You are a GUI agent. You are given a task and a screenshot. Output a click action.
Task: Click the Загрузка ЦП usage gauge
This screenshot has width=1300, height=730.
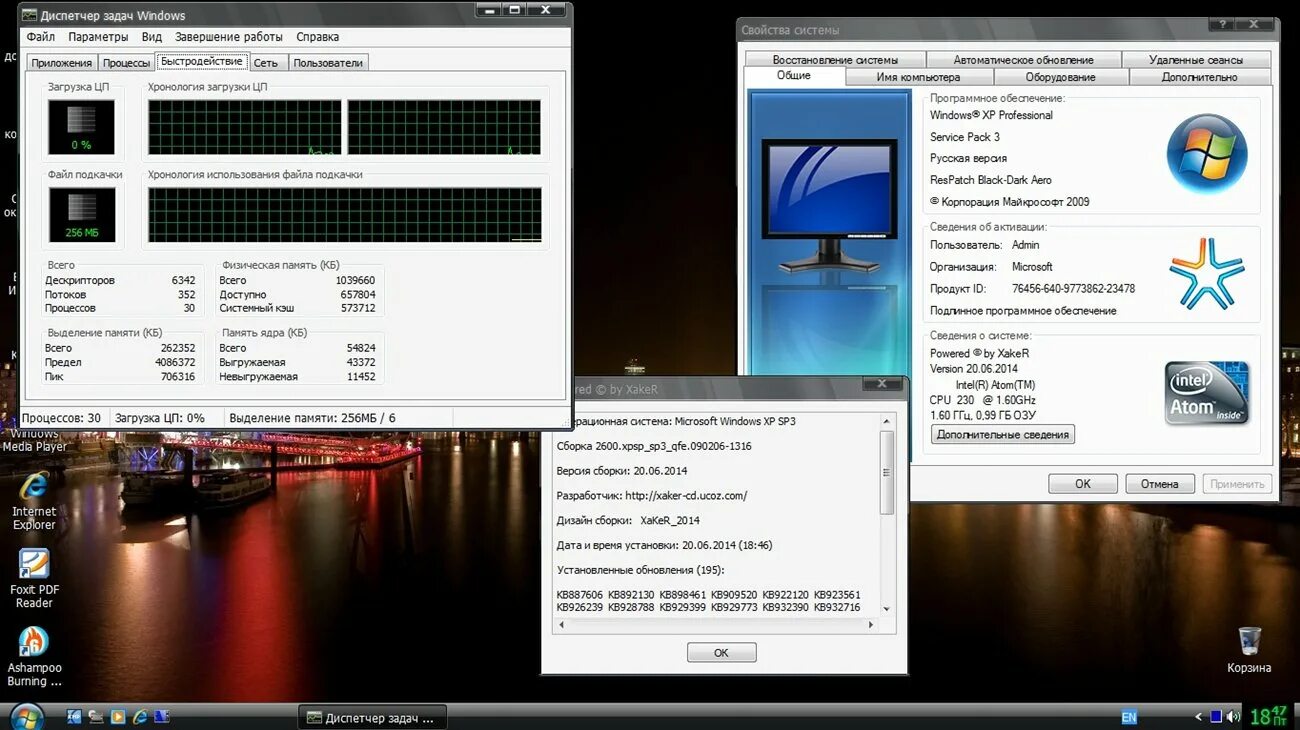point(81,127)
